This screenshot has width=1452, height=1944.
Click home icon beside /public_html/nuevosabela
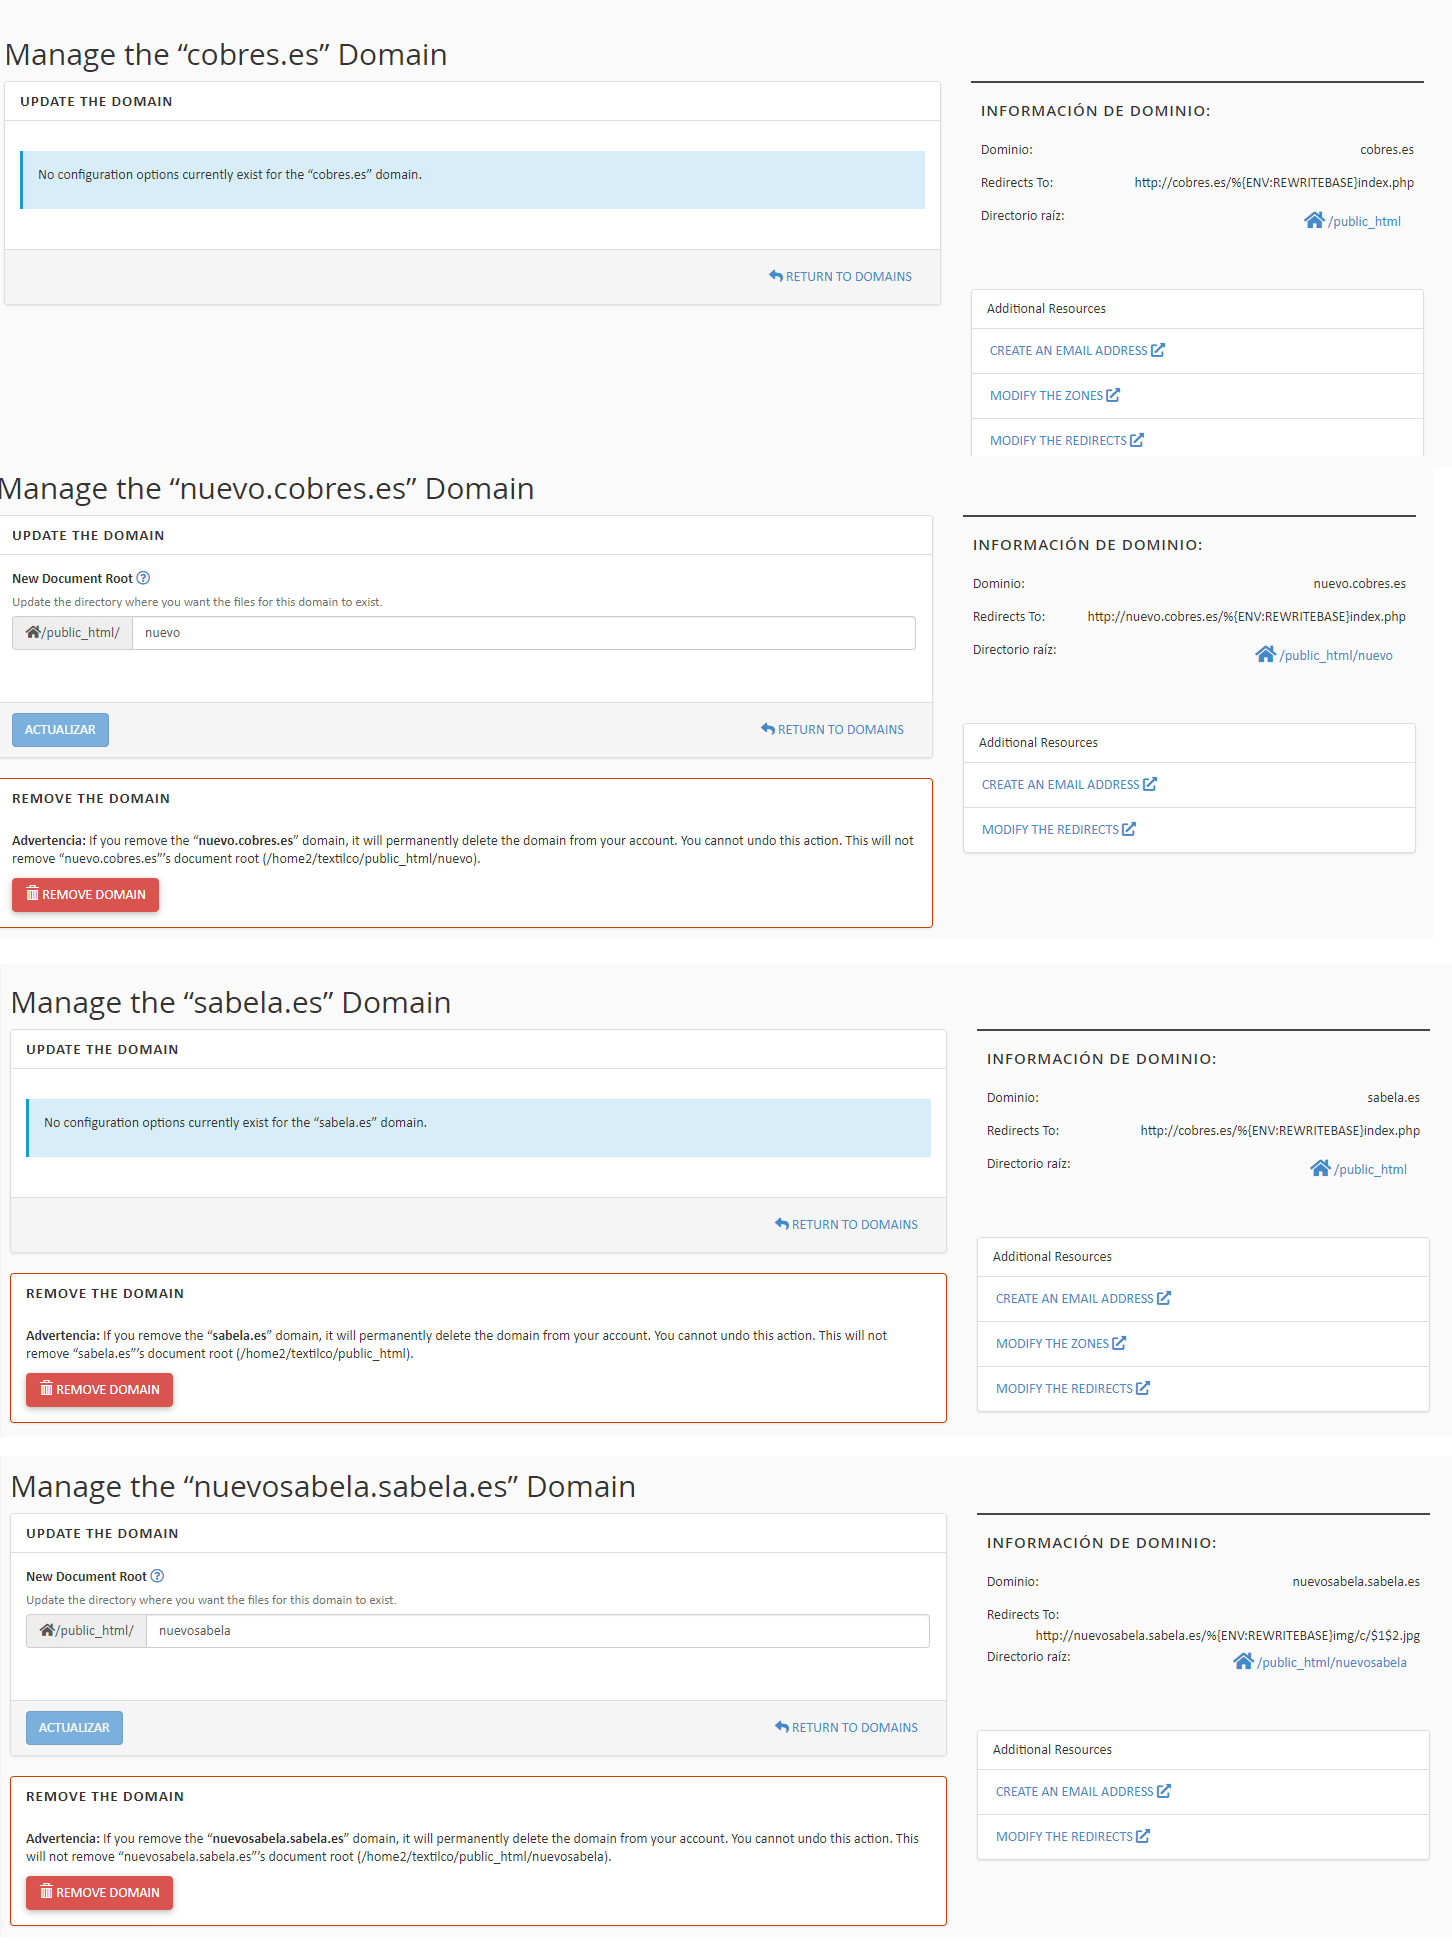click(x=1243, y=1661)
